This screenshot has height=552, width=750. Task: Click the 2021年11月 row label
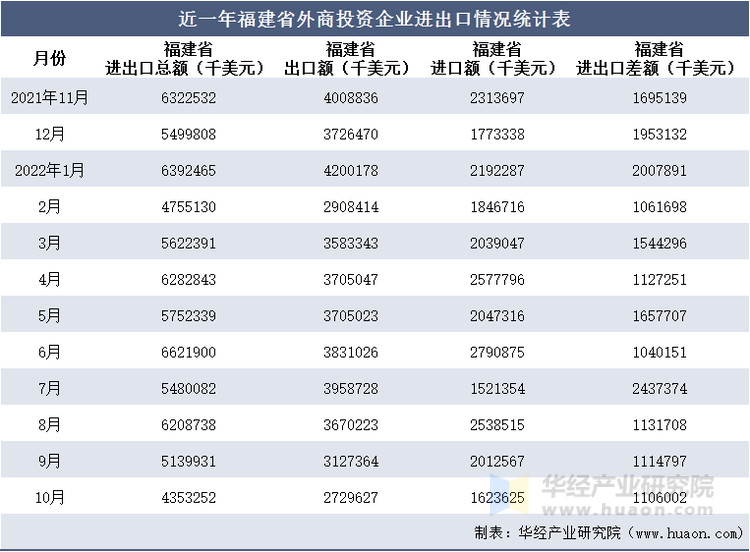pos(50,98)
